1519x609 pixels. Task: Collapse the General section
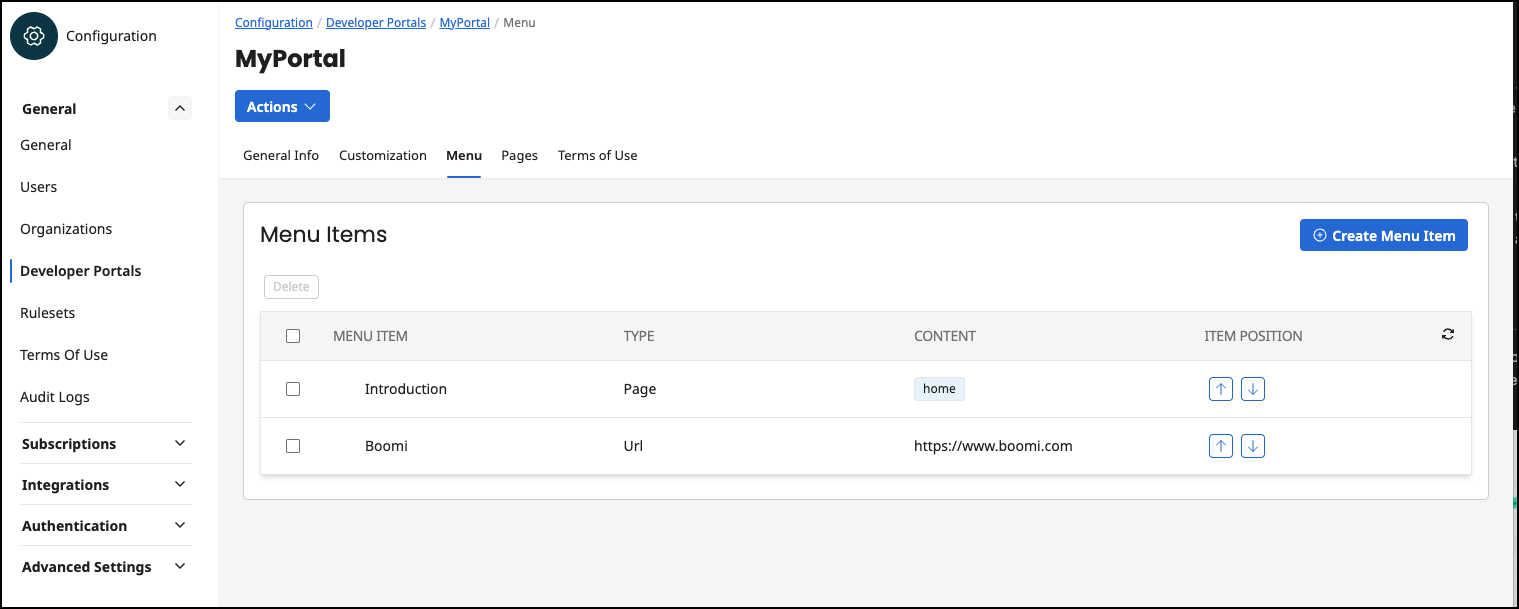coord(179,107)
